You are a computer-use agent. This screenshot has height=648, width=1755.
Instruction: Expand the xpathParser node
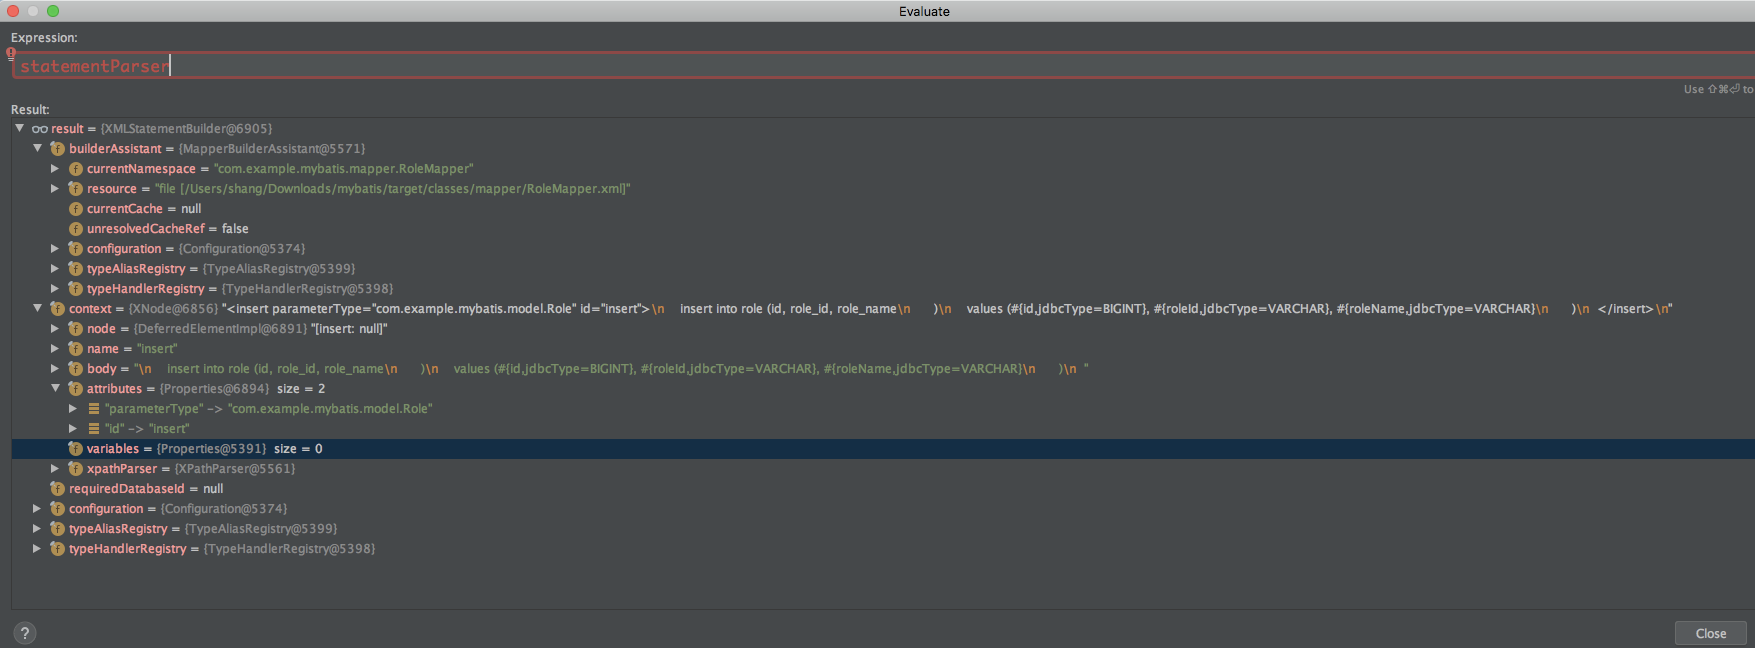pos(55,469)
